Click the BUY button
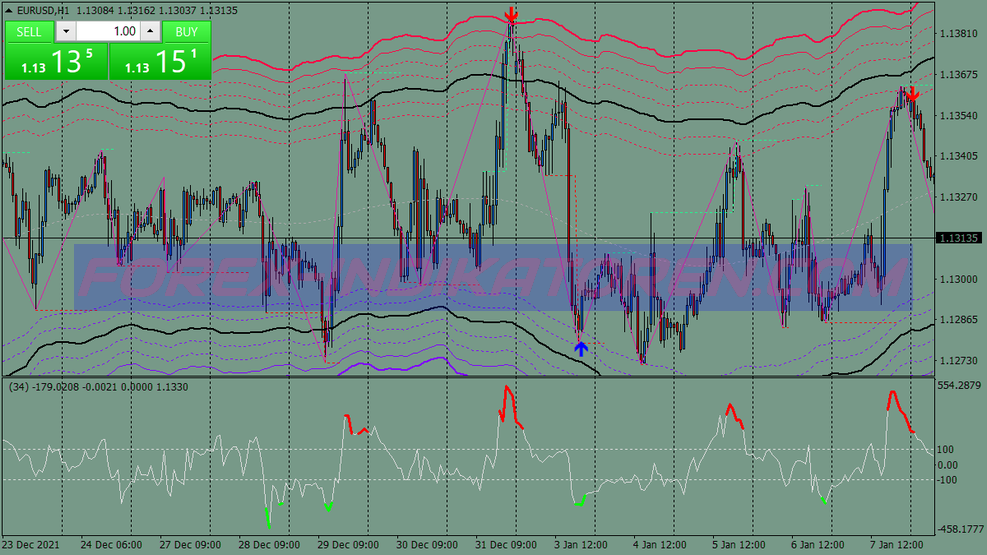The width and height of the screenshot is (987, 555). click(186, 31)
